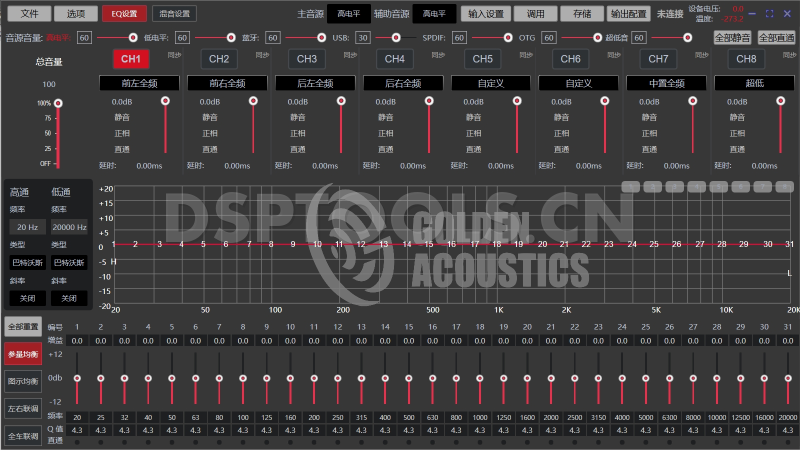
Task: Open the low-pass 巴特沃斯 filter type dropdown
Action: click(x=69, y=263)
